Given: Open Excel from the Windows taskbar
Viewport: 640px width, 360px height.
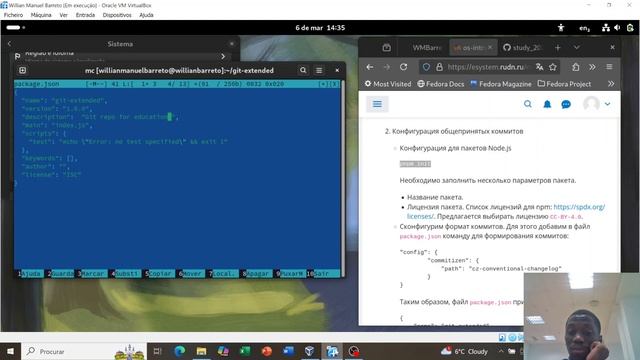Looking at the screenshot, I should [244, 351].
